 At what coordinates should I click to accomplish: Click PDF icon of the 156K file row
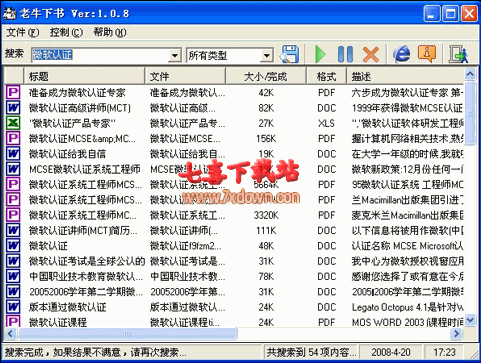click(13, 138)
